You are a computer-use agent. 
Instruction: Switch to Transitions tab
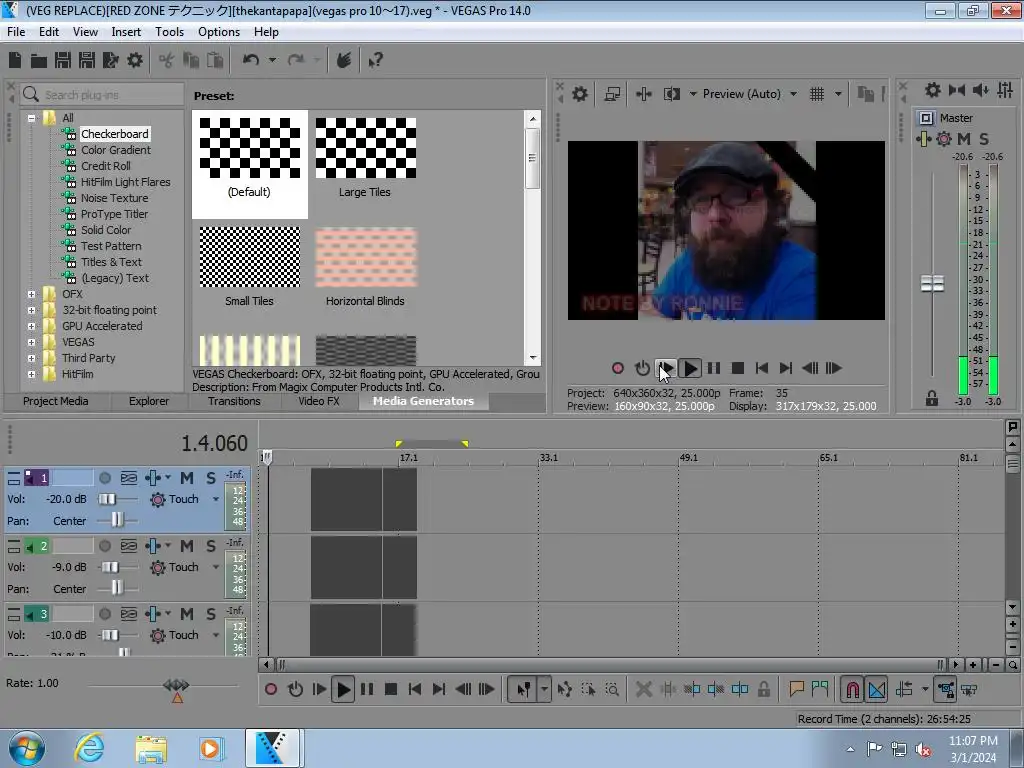pos(234,401)
